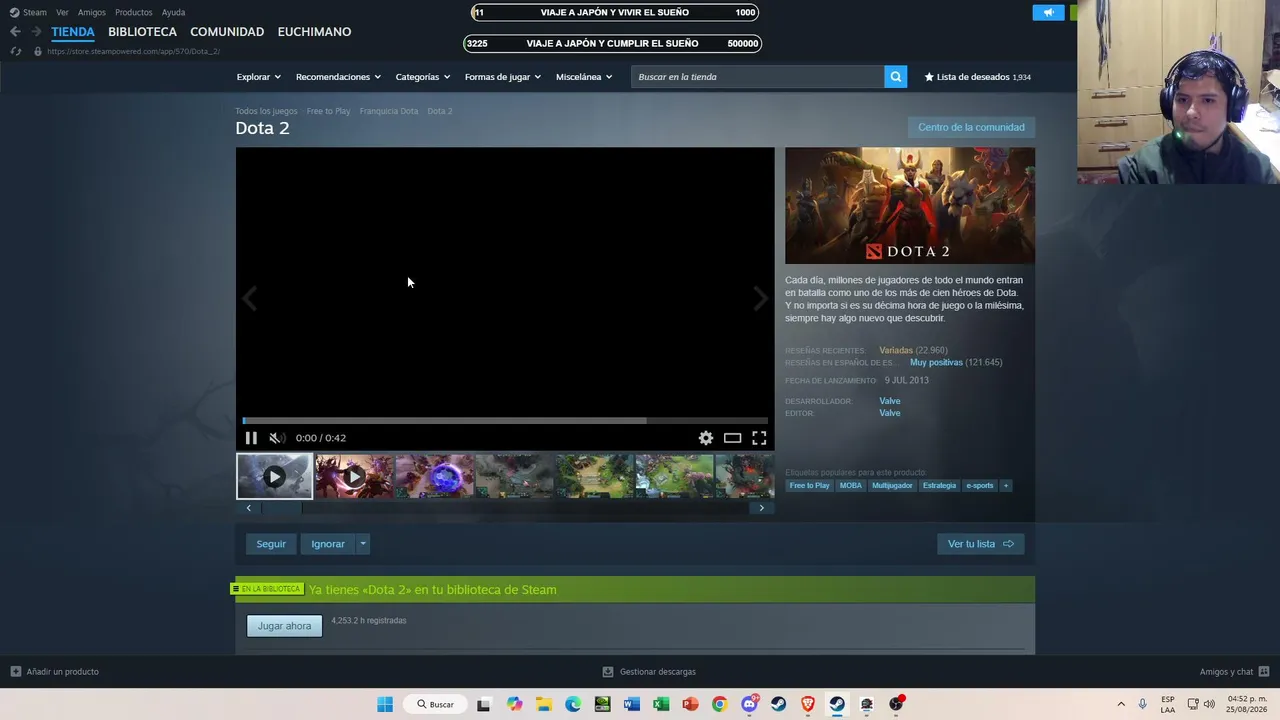
Task: Expand the Explorar dropdown
Action: click(258, 77)
